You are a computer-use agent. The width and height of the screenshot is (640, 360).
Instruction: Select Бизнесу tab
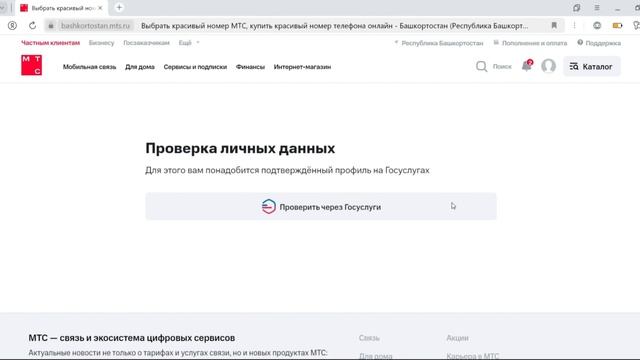click(101, 43)
